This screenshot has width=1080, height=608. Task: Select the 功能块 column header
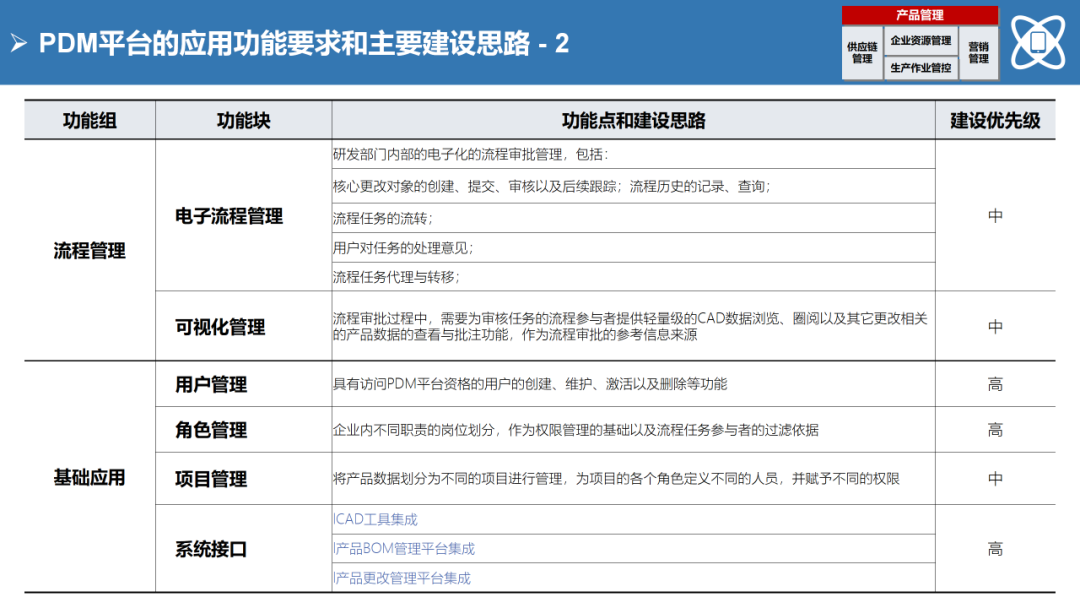[x=243, y=121]
